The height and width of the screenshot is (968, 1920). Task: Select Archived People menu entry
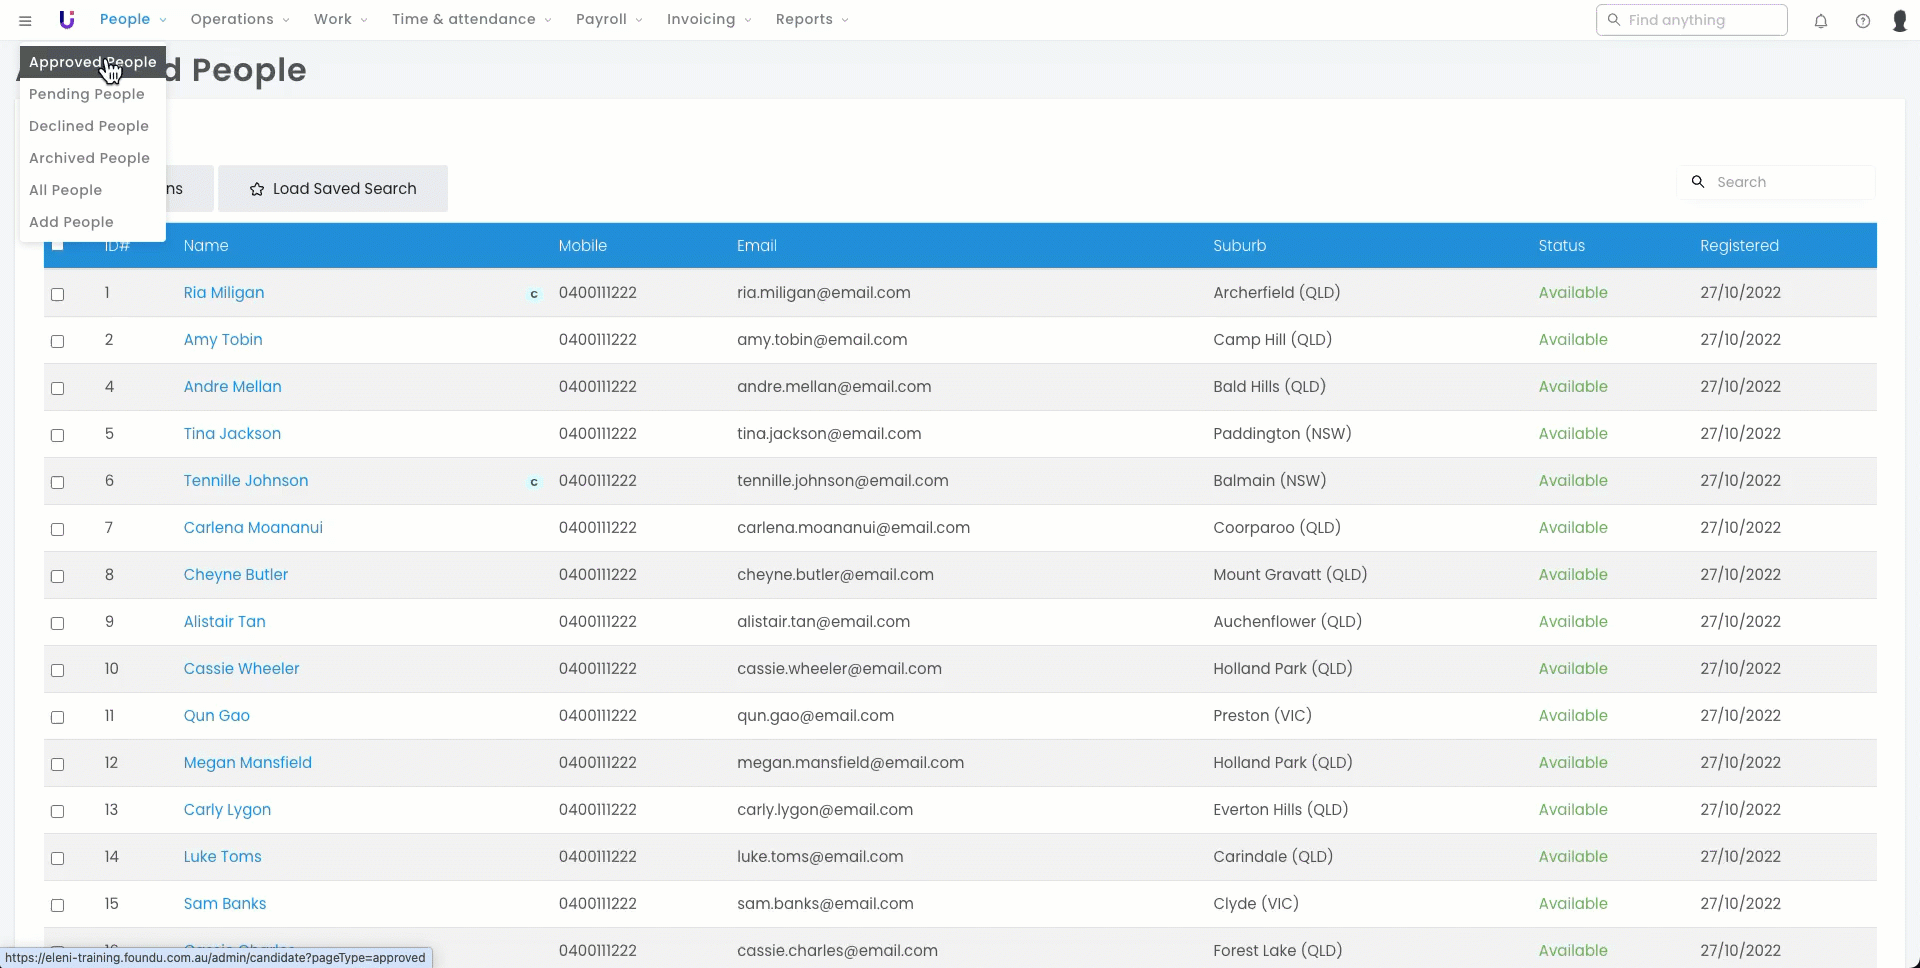pos(89,158)
